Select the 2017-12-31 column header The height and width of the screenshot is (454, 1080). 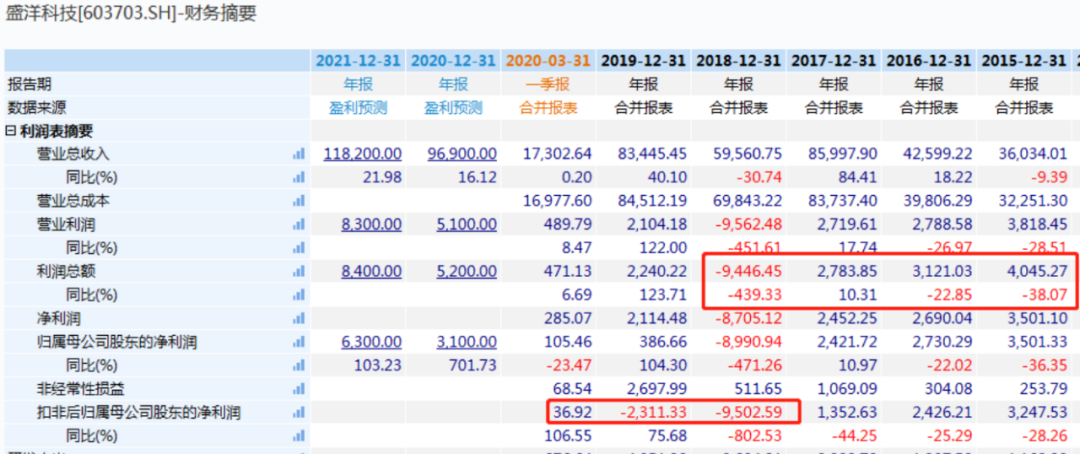[833, 61]
